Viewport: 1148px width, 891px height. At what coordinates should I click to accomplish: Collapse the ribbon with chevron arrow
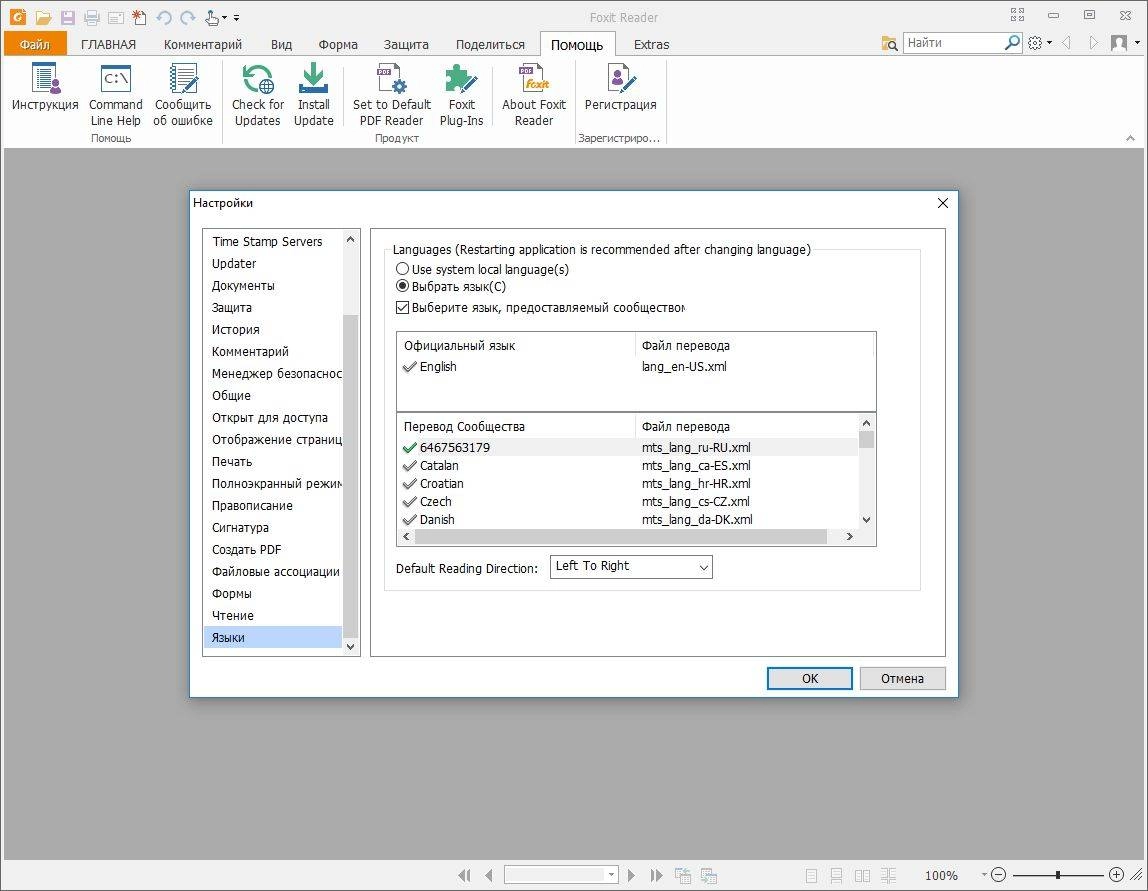click(1130, 138)
